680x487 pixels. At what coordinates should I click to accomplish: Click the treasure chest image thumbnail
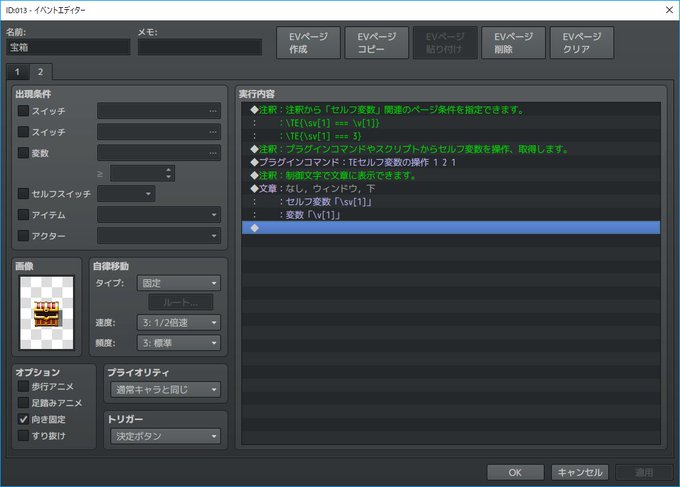[47, 313]
